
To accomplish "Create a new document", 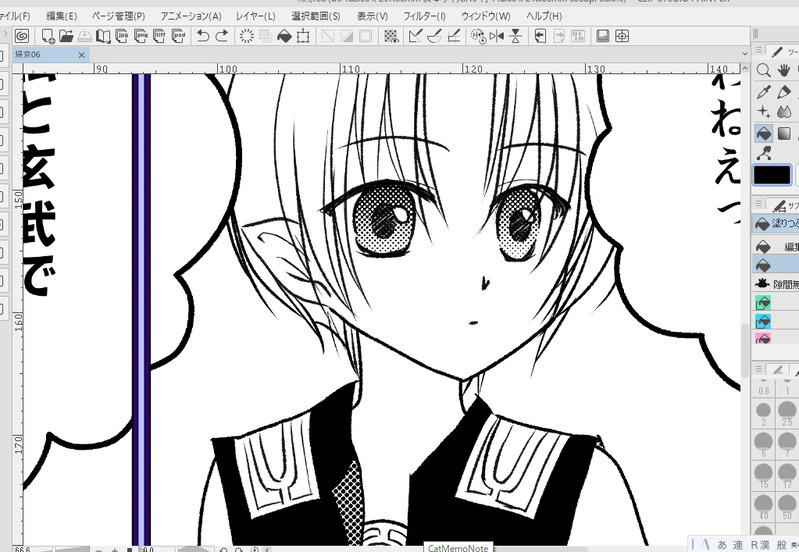I will 48,36.
